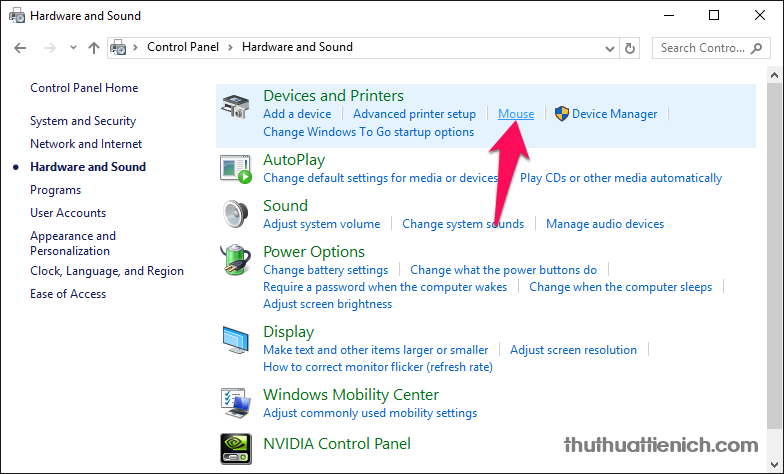This screenshot has height=474, width=784.
Task: Select Programs in the left sidebar
Action: tap(56, 190)
